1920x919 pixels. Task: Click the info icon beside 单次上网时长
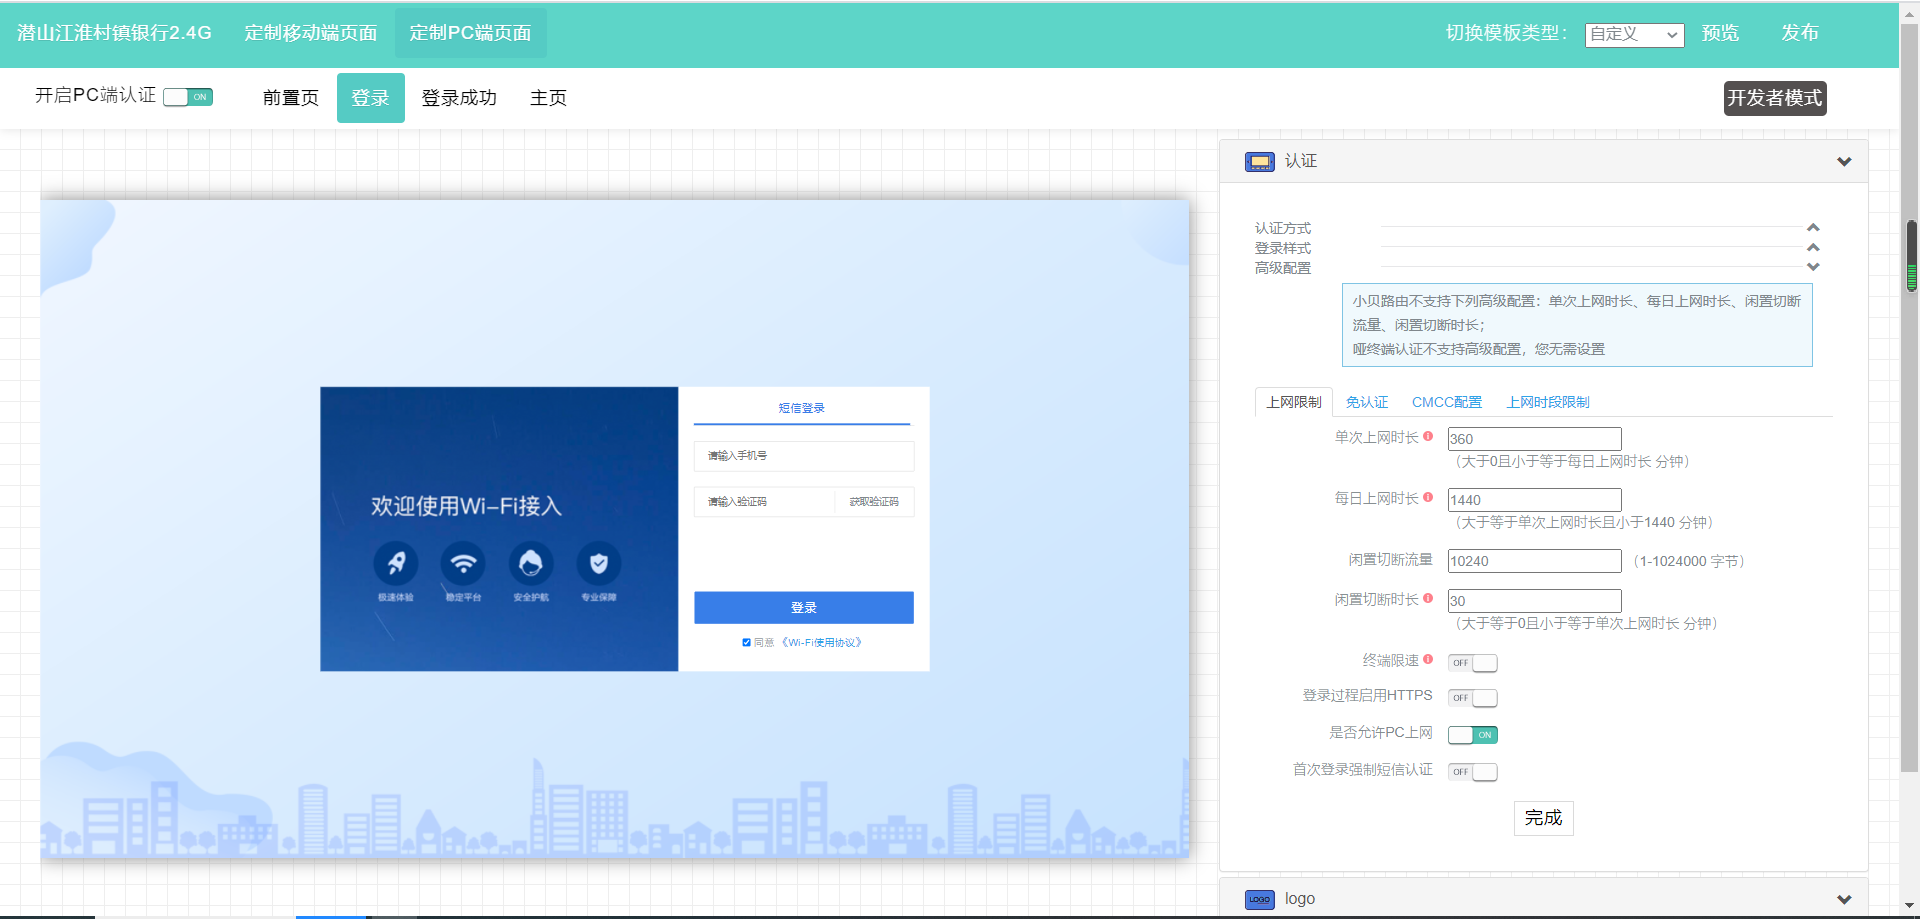coord(1428,436)
